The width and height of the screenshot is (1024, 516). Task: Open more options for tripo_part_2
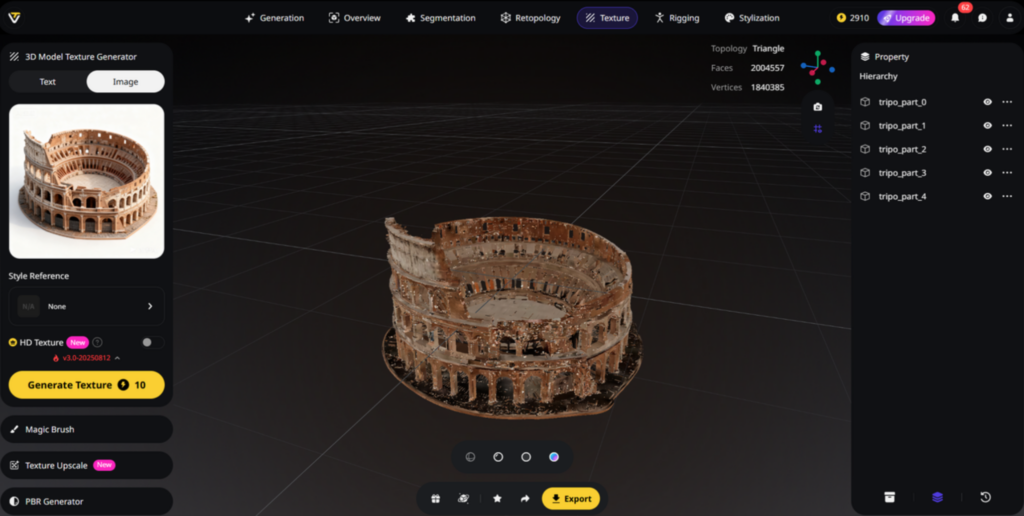(x=1007, y=149)
